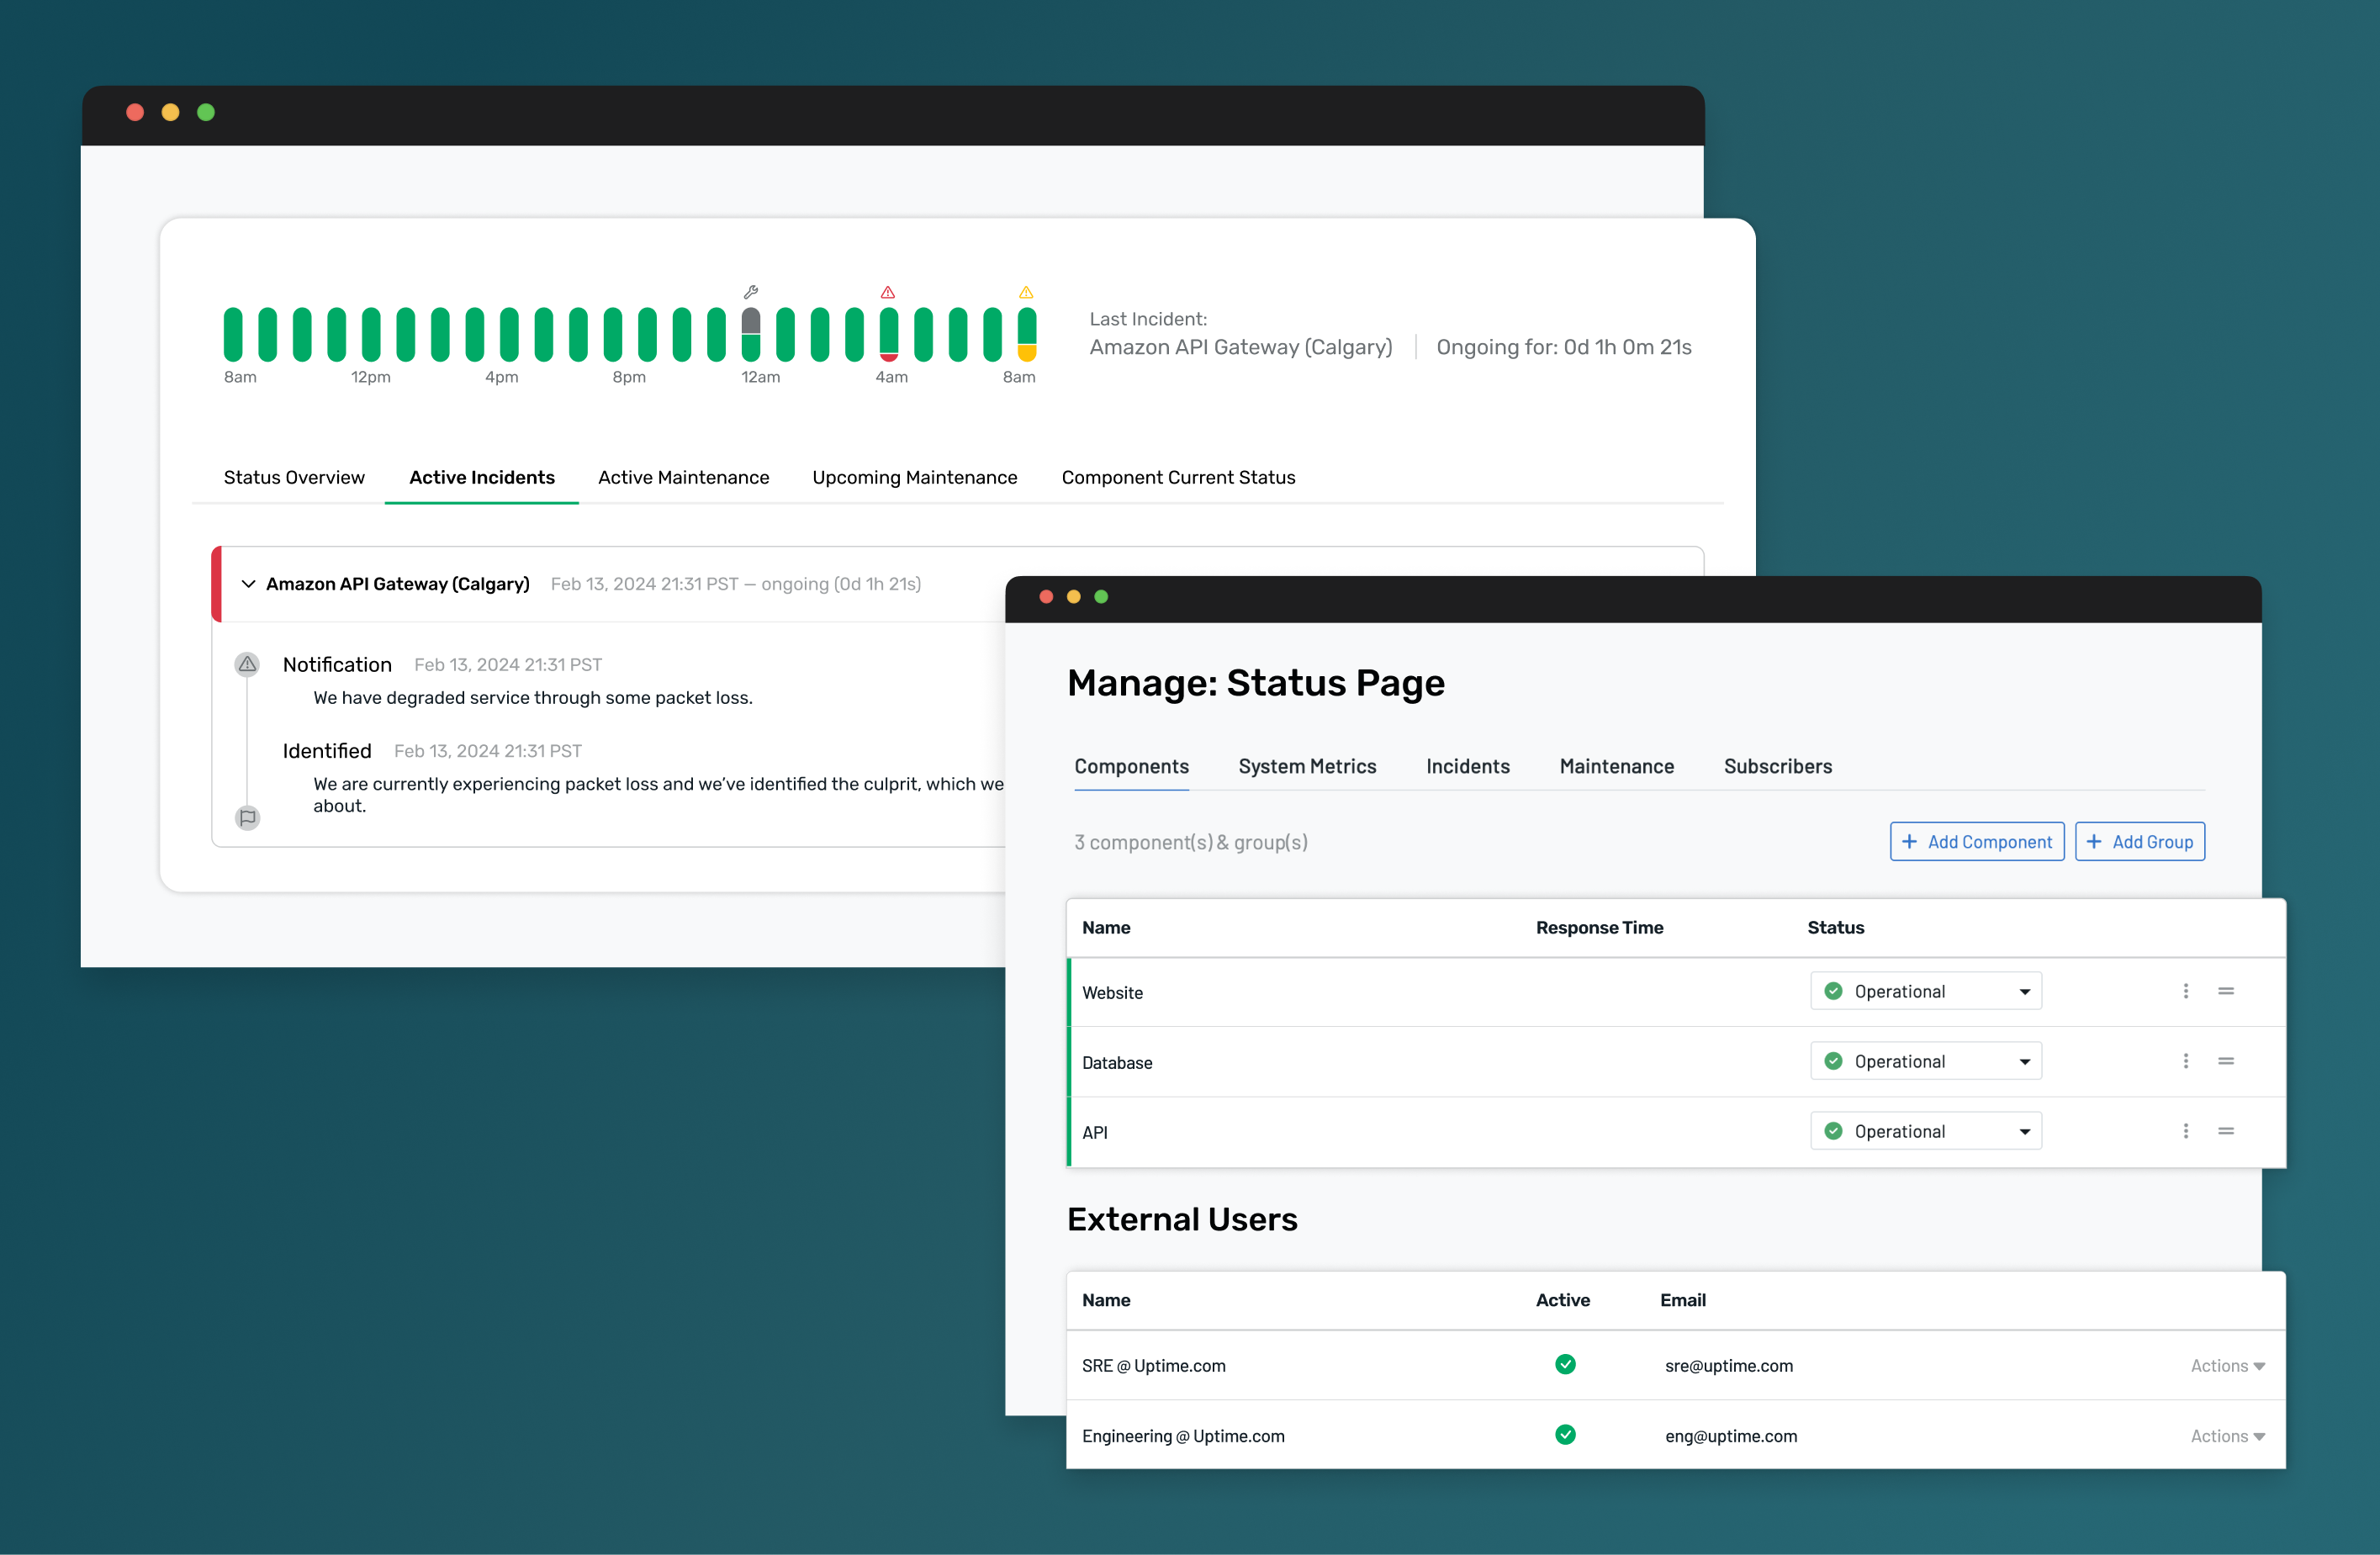Open the API component status dropdown
This screenshot has width=2380, height=1555.
2019,1131
